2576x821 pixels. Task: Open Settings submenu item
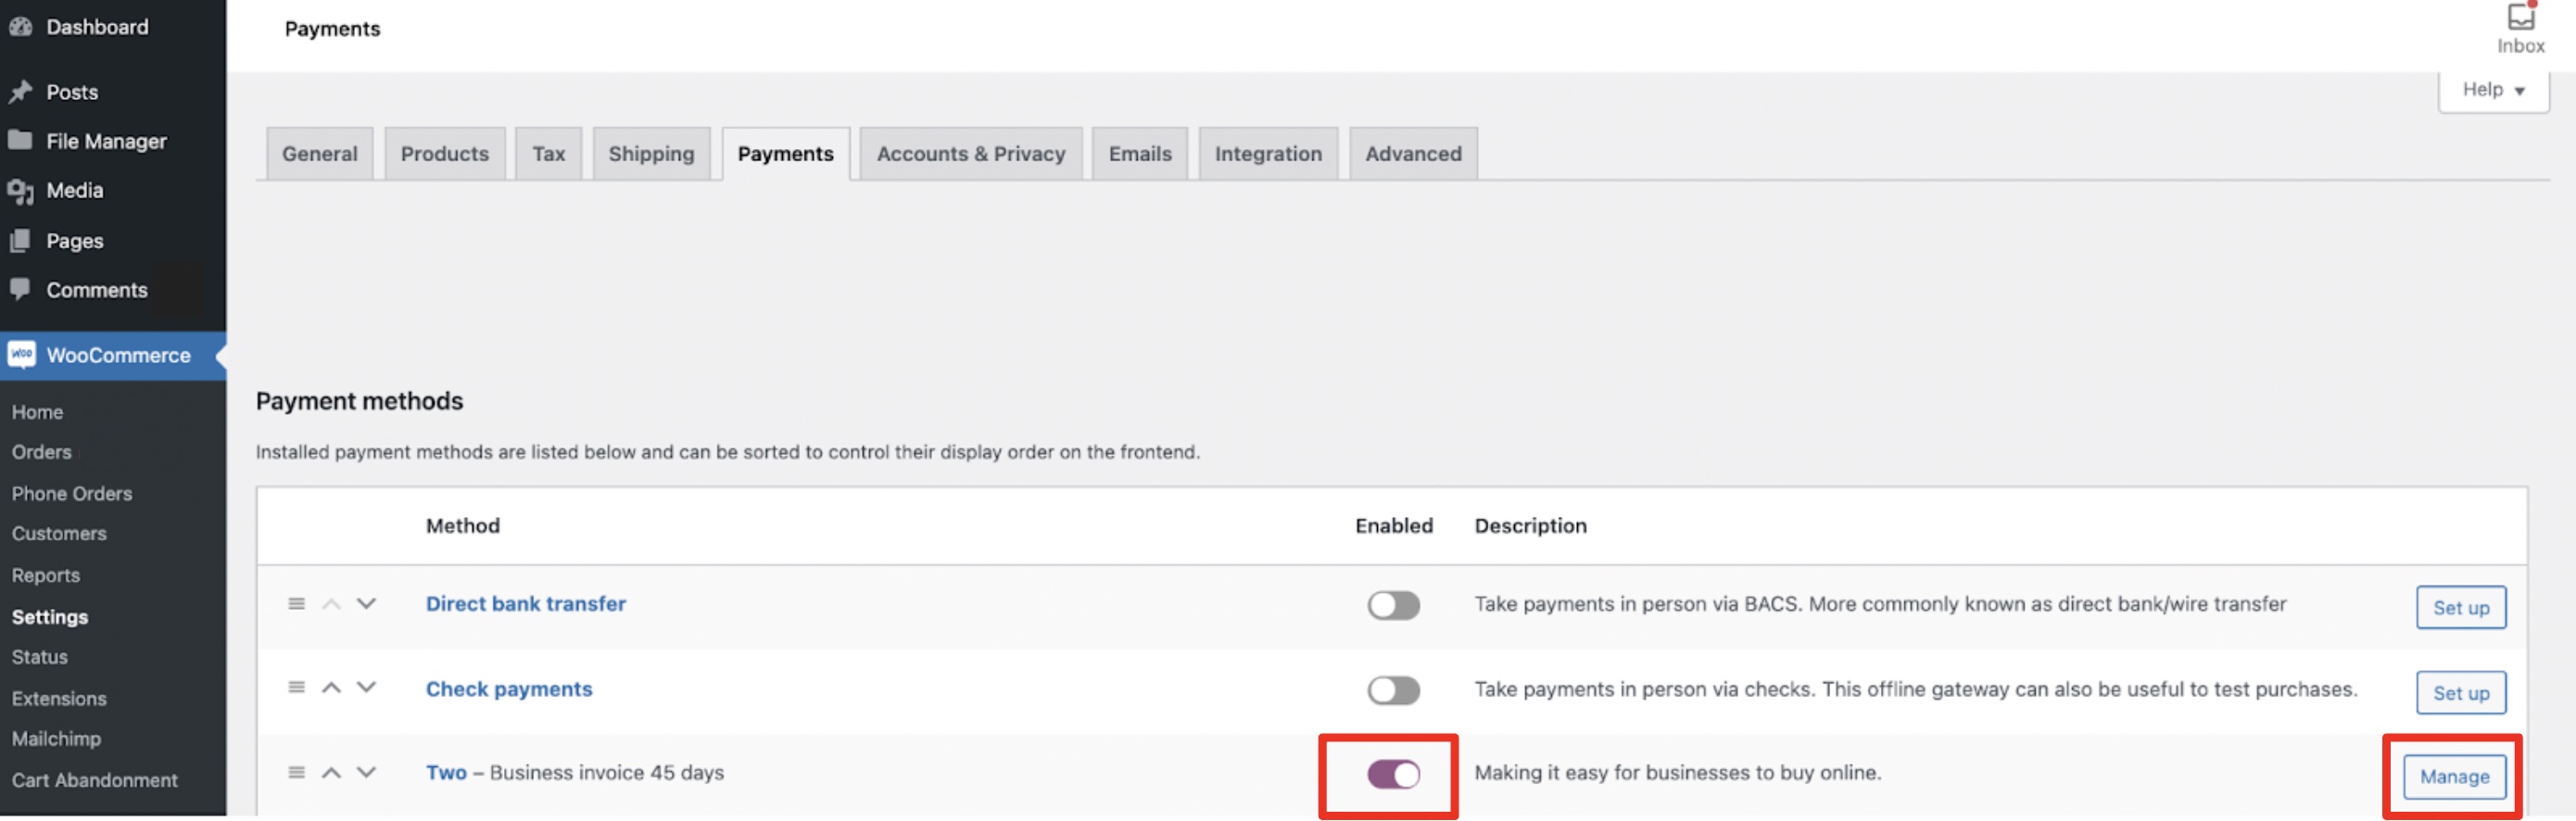tap(50, 617)
